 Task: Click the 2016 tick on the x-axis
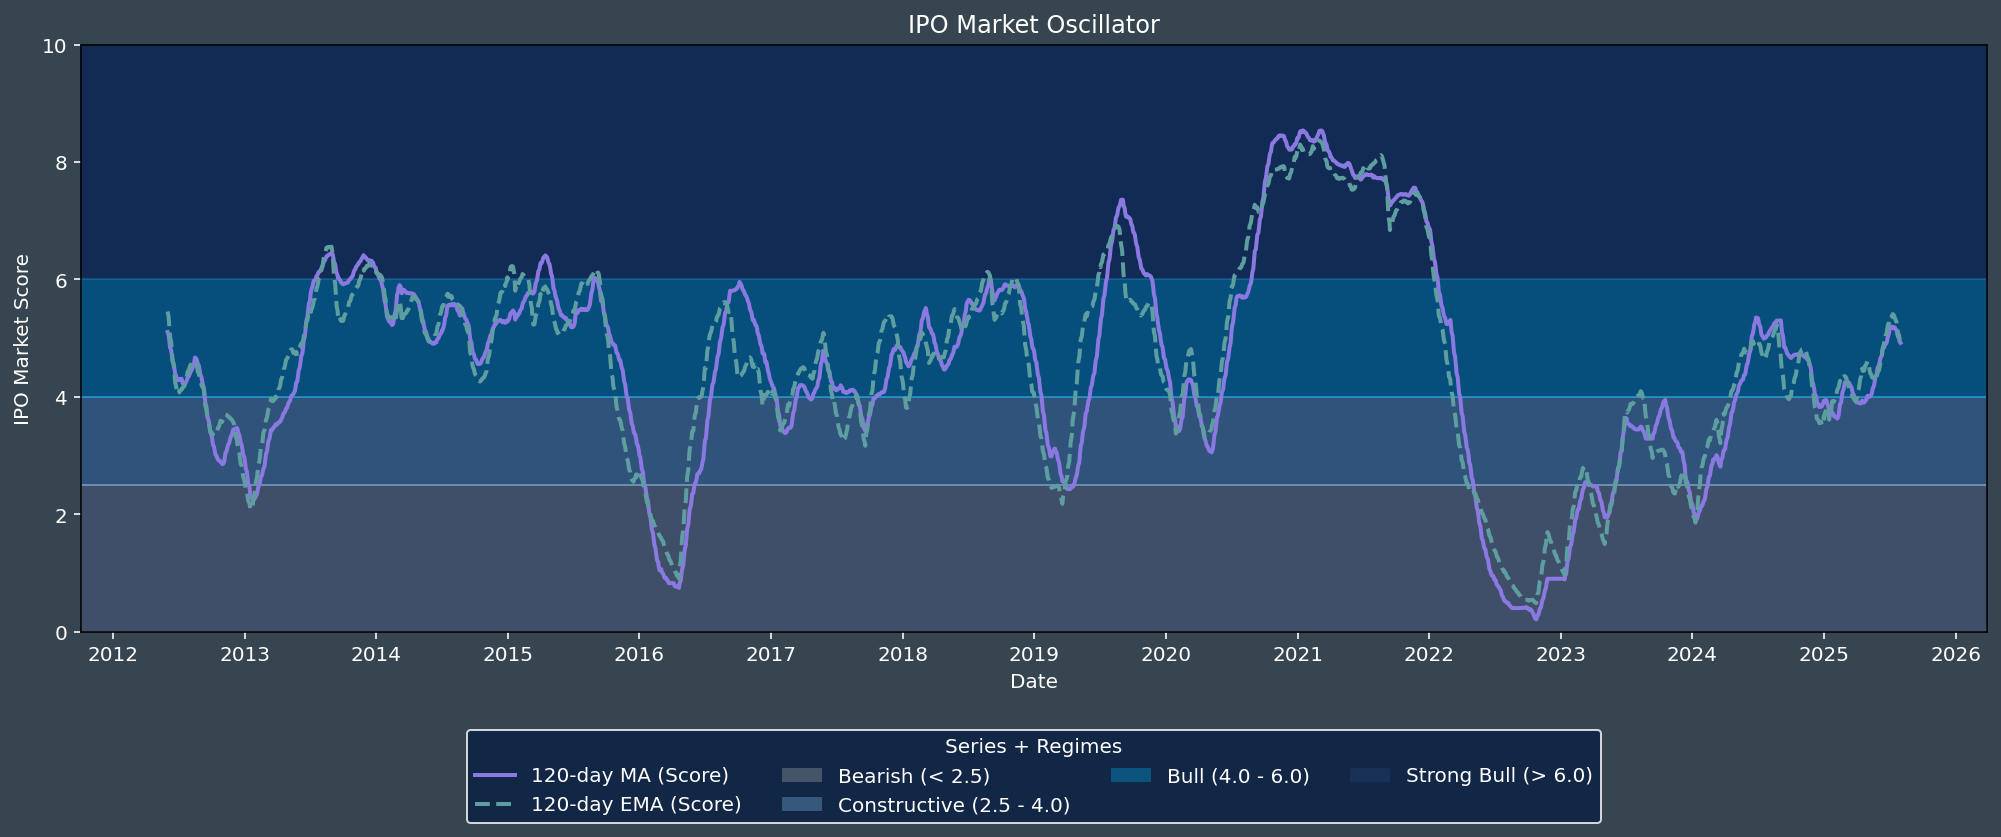[x=639, y=655]
